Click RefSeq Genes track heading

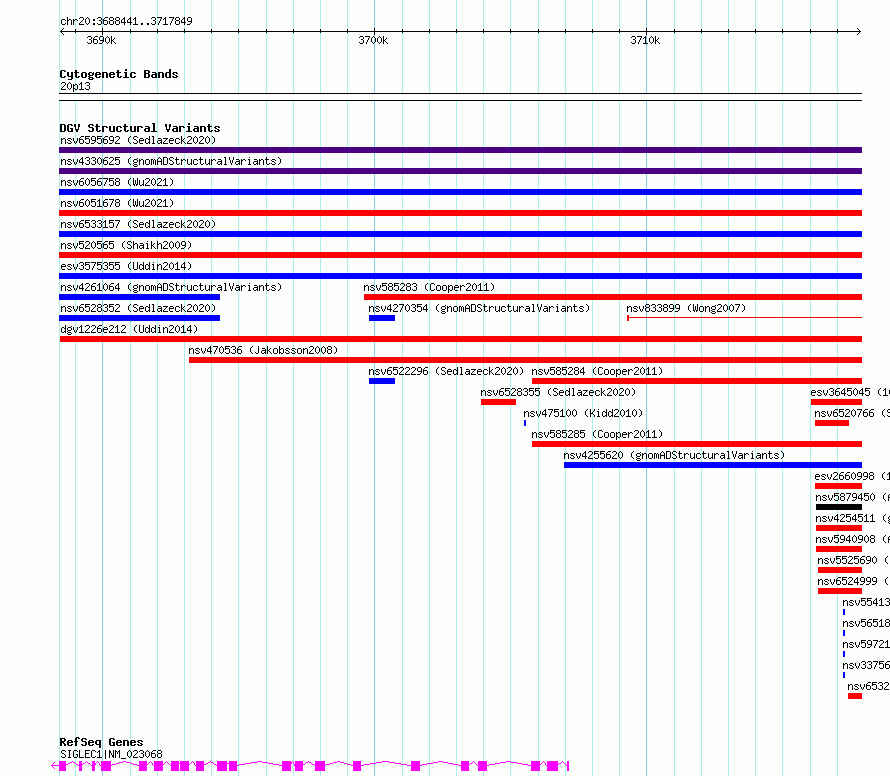pos(101,742)
